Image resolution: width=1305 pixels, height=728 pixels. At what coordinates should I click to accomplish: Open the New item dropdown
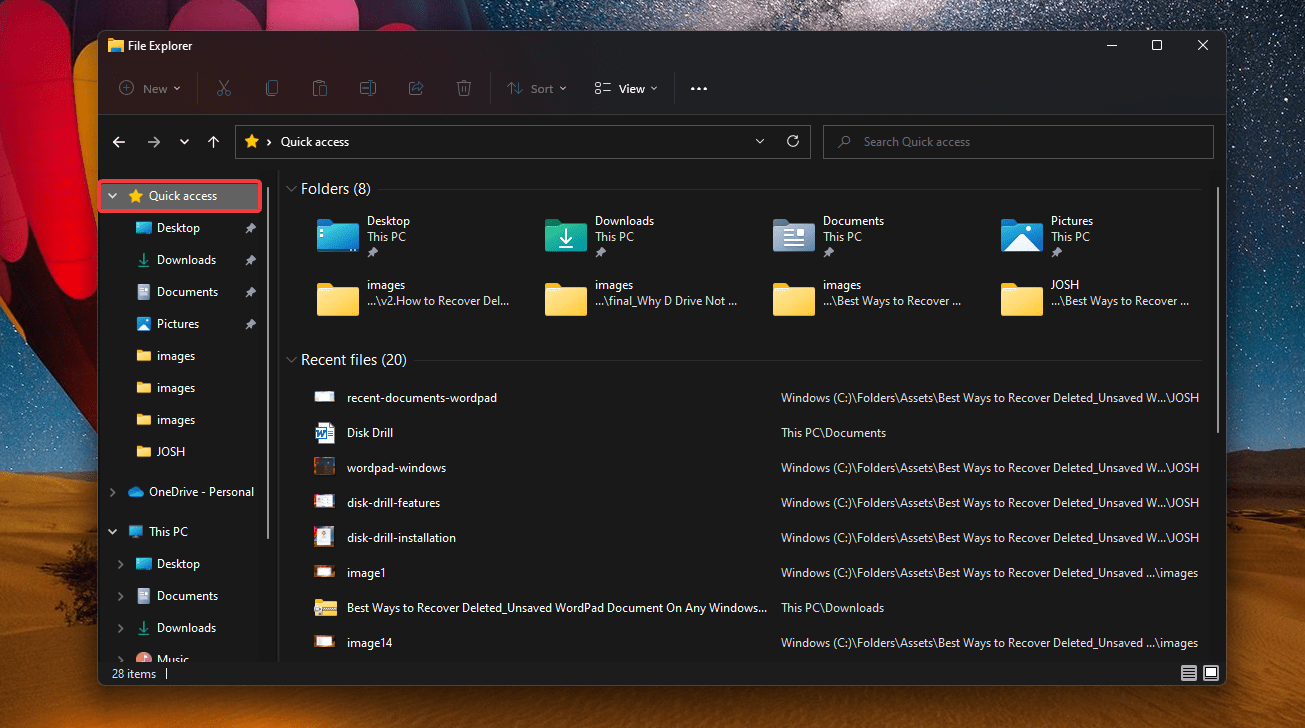pyautogui.click(x=150, y=88)
